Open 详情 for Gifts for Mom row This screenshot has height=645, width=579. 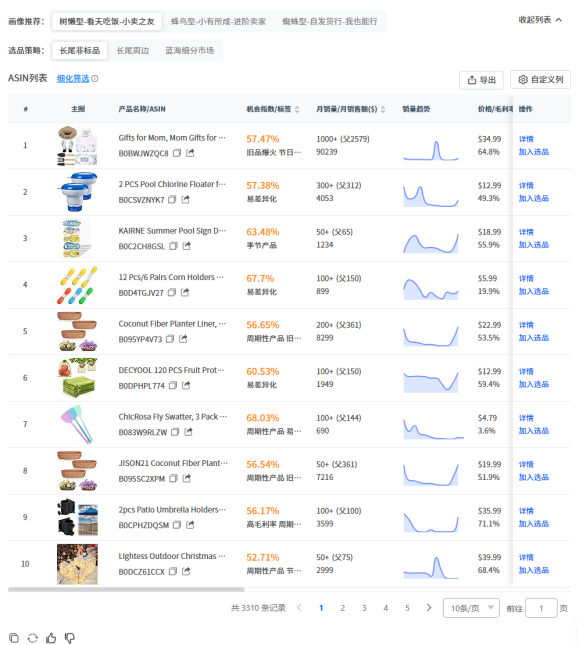(526, 139)
